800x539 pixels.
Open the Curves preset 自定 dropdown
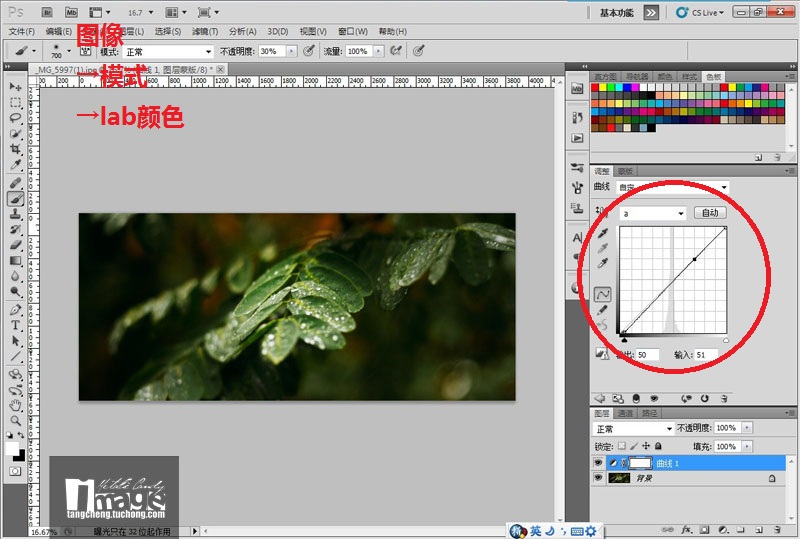tap(672, 187)
